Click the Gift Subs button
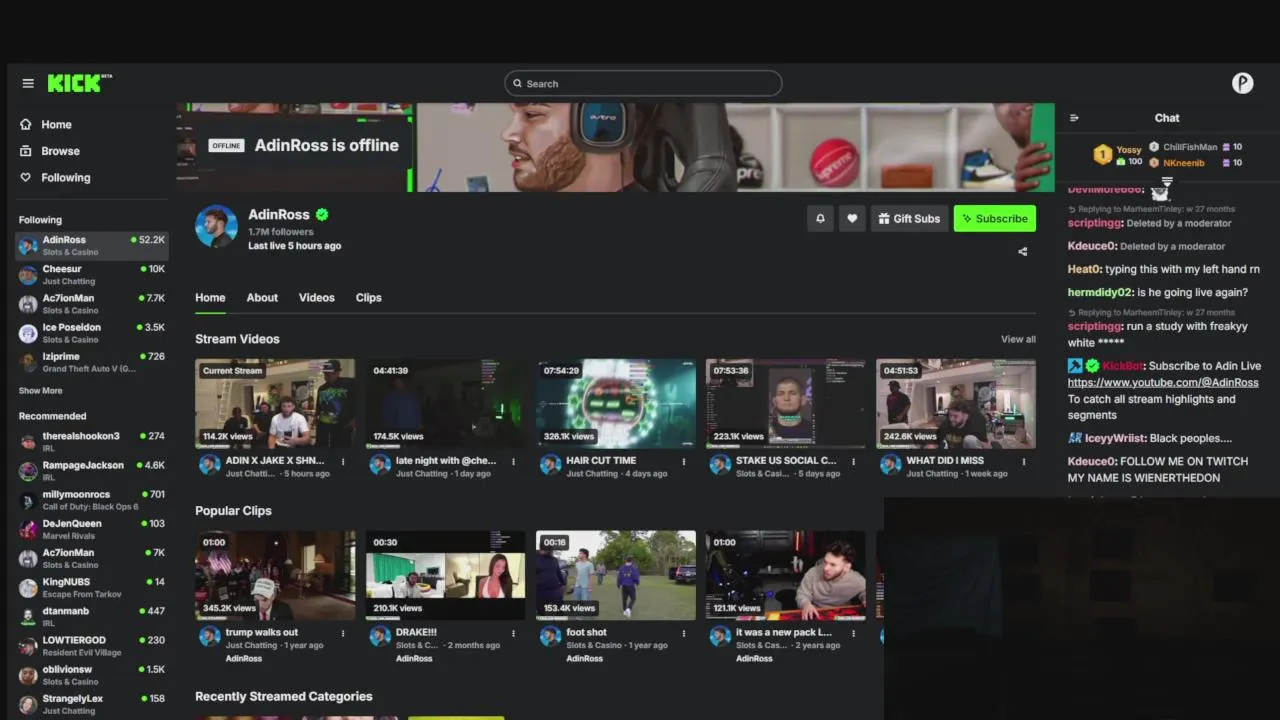The height and width of the screenshot is (720, 1280). (910, 219)
